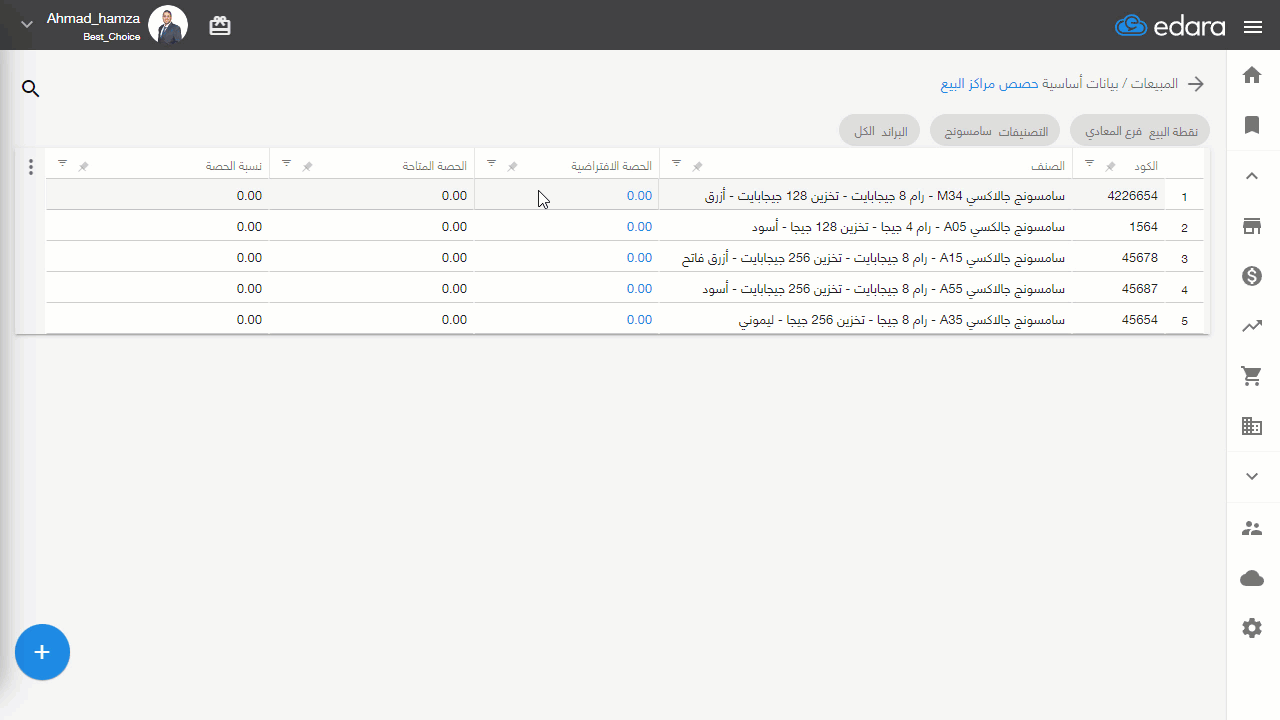Expand the user account dropdown chevron
Image resolution: width=1280 pixels, height=720 pixels.
[27, 25]
